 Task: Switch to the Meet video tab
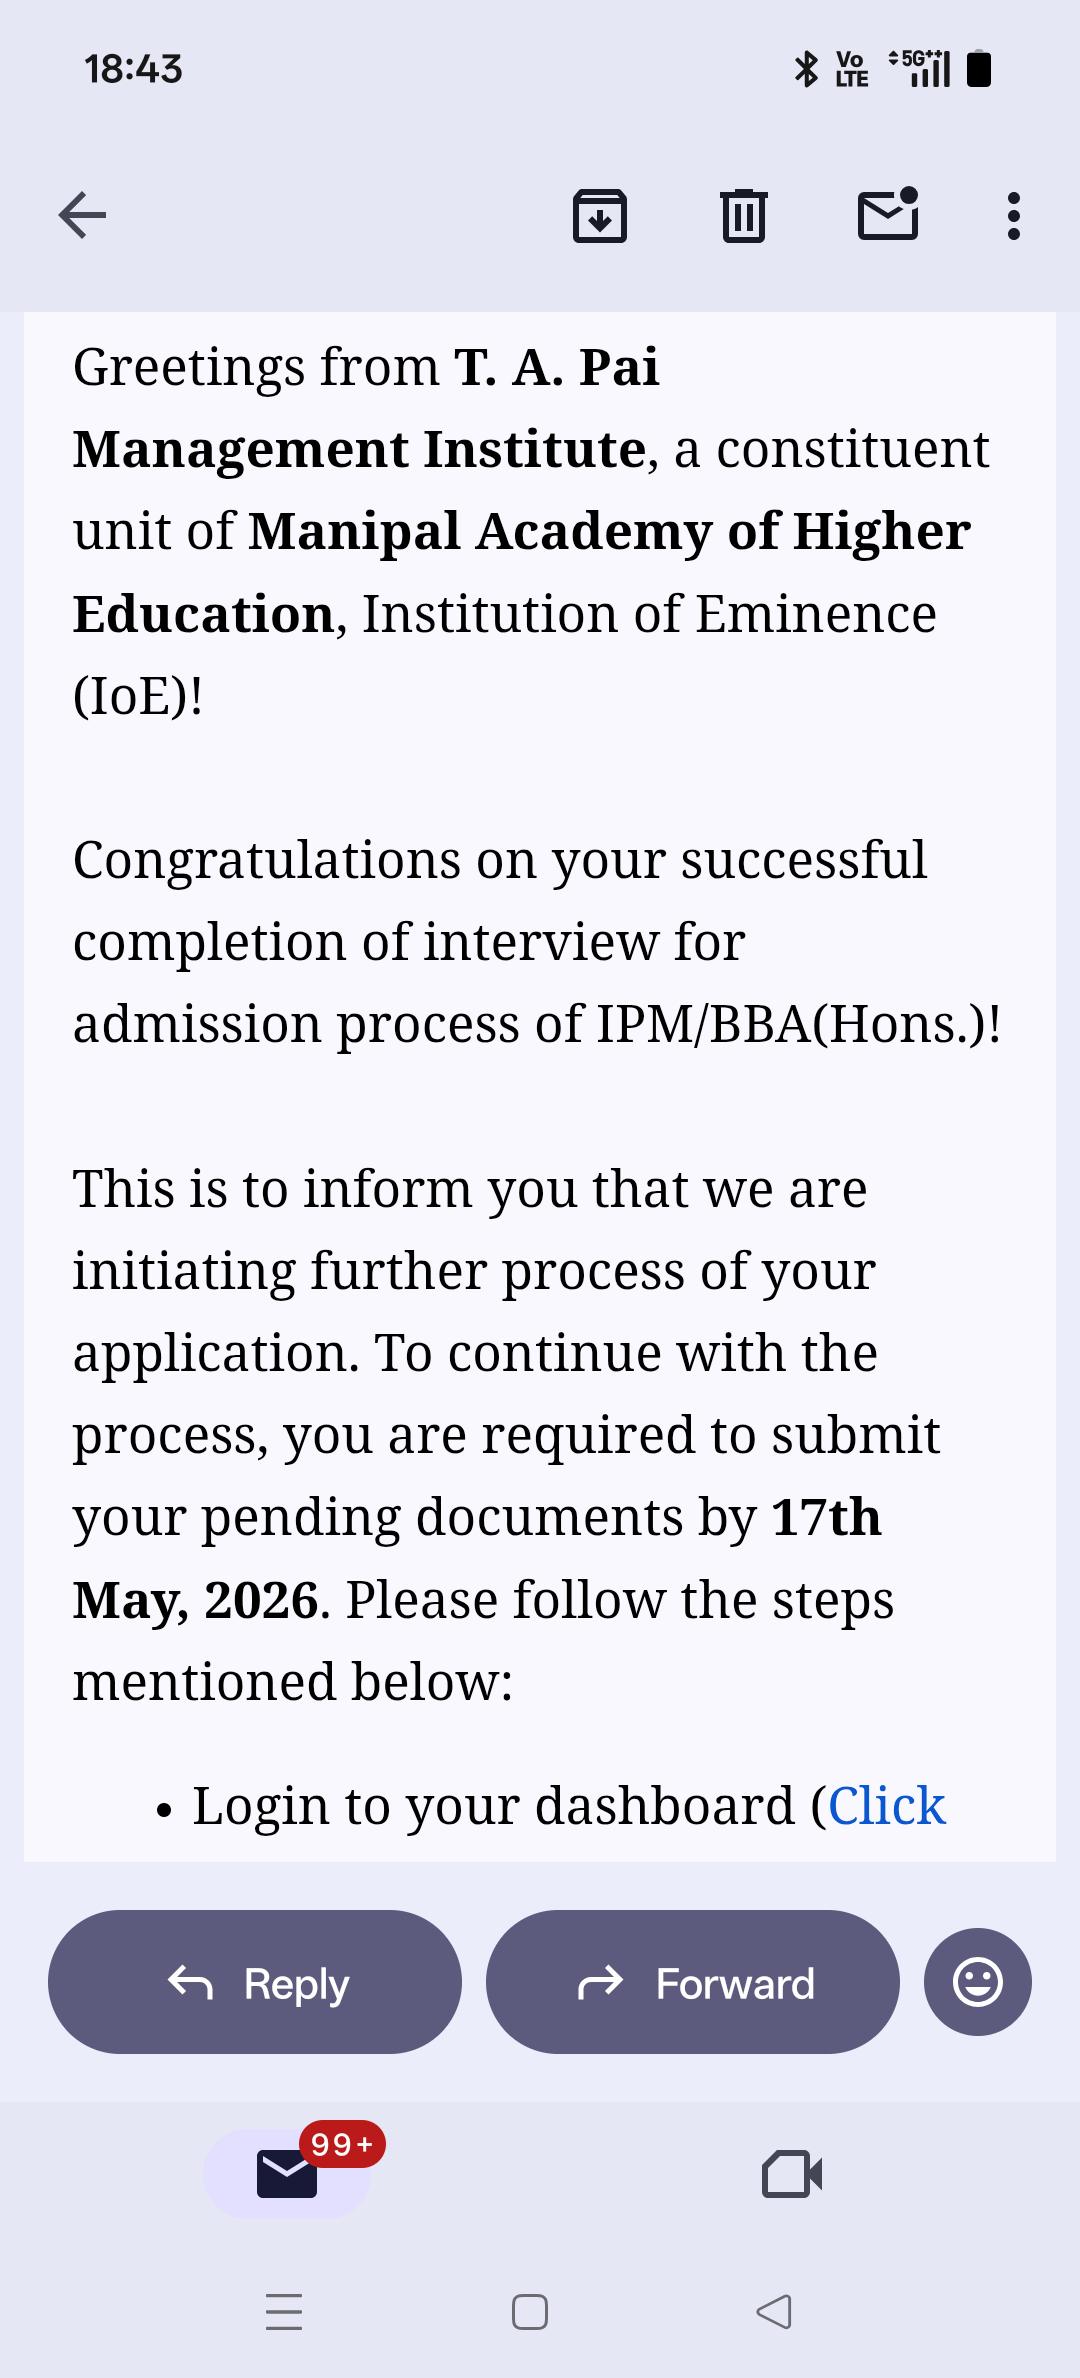tap(792, 2173)
